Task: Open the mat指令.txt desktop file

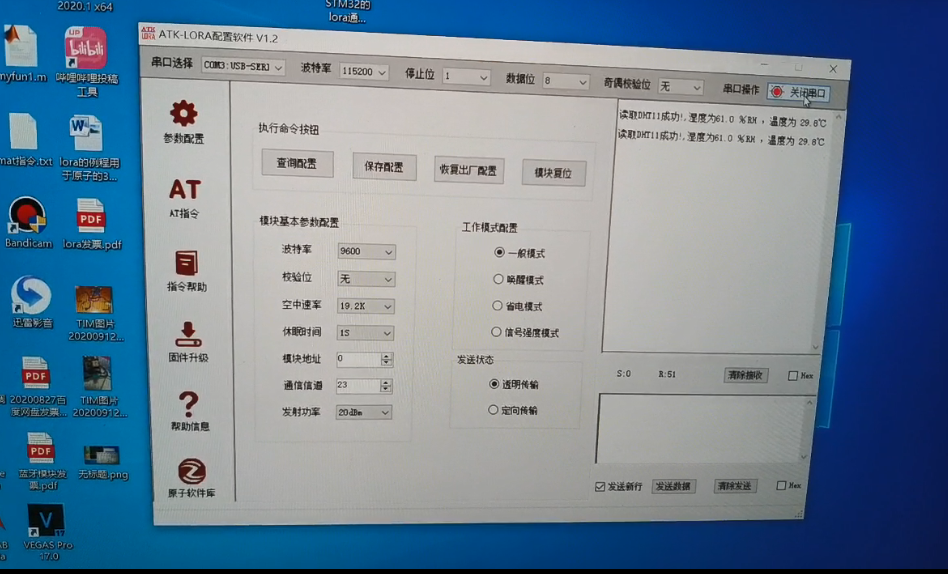Action: tap(24, 140)
